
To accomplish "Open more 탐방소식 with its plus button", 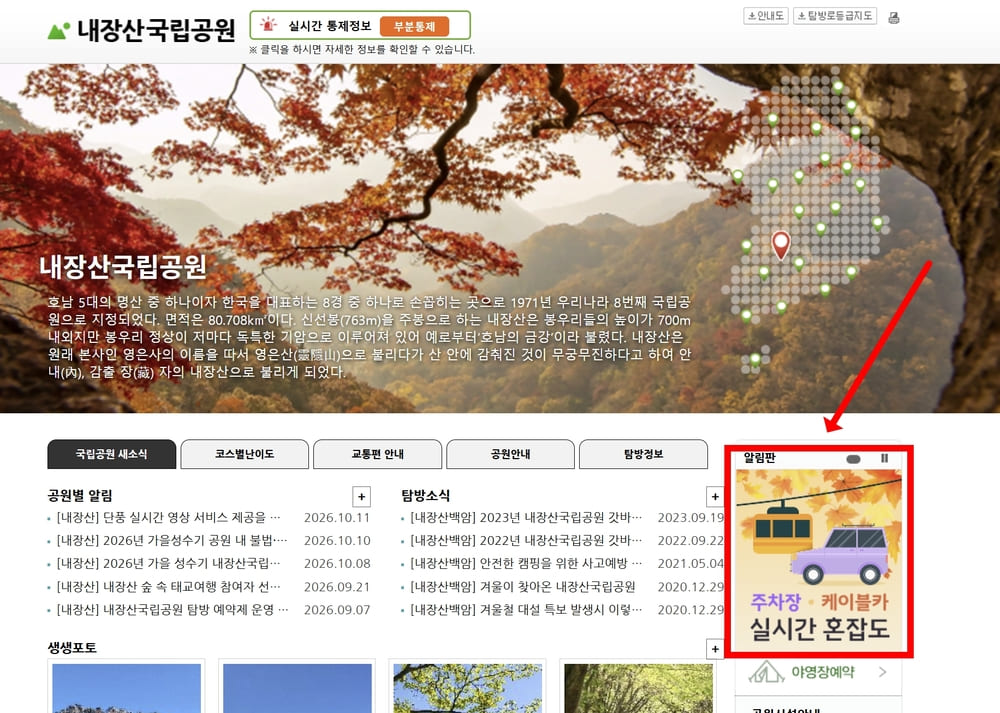I will click(715, 496).
